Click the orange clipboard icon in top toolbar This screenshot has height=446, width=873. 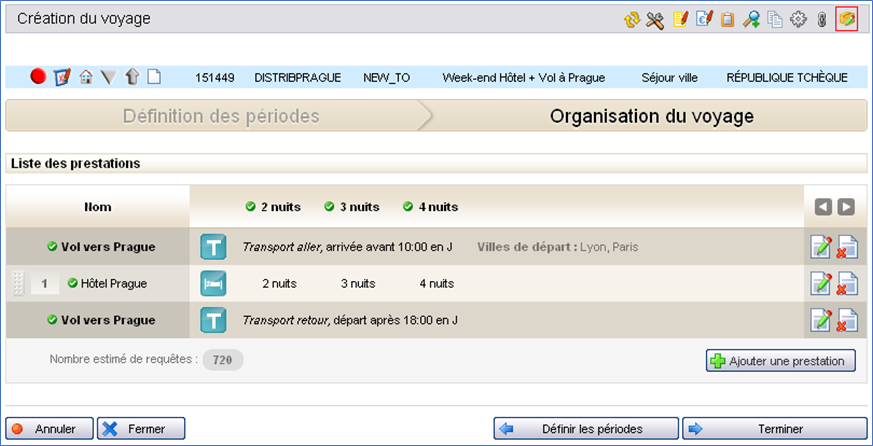pyautogui.click(x=728, y=19)
